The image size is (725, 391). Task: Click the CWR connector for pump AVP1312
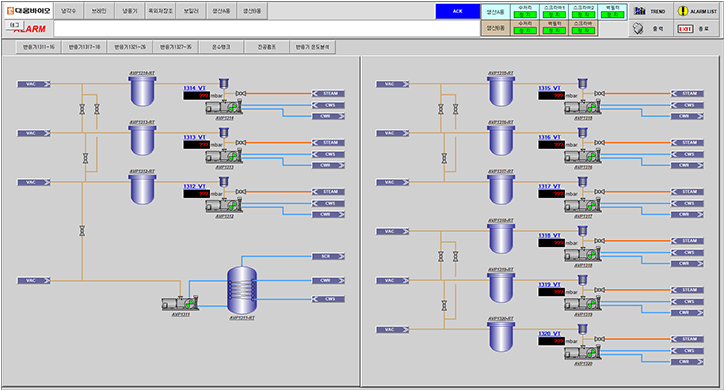[x=328, y=214]
